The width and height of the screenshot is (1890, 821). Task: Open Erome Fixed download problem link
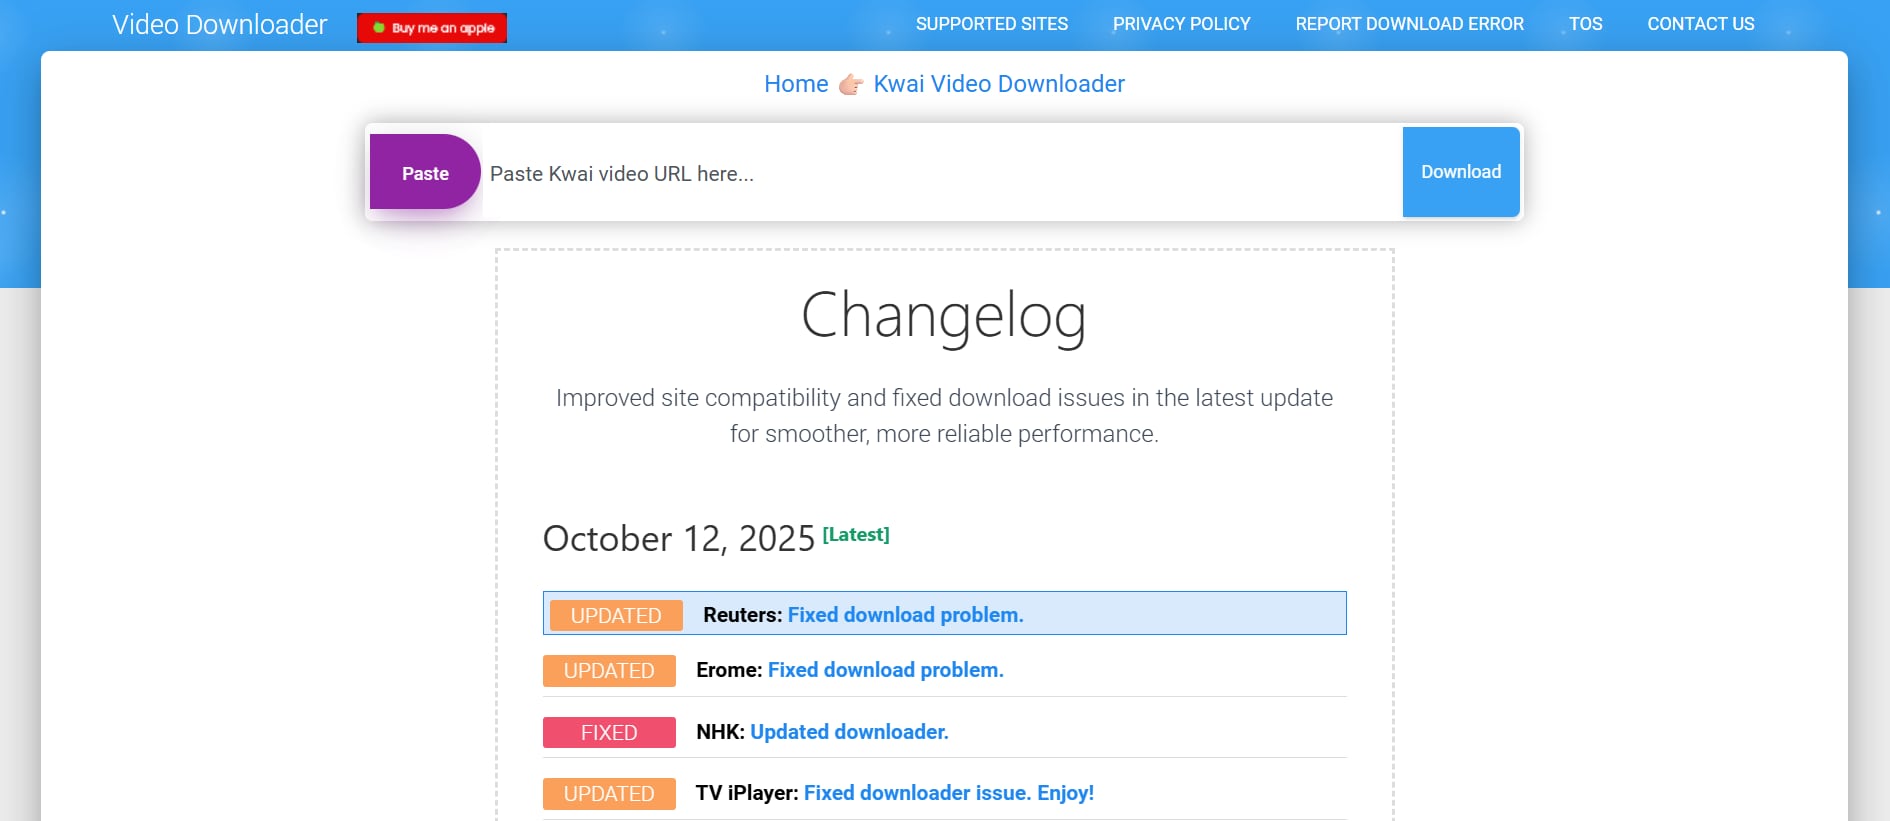coord(885,670)
